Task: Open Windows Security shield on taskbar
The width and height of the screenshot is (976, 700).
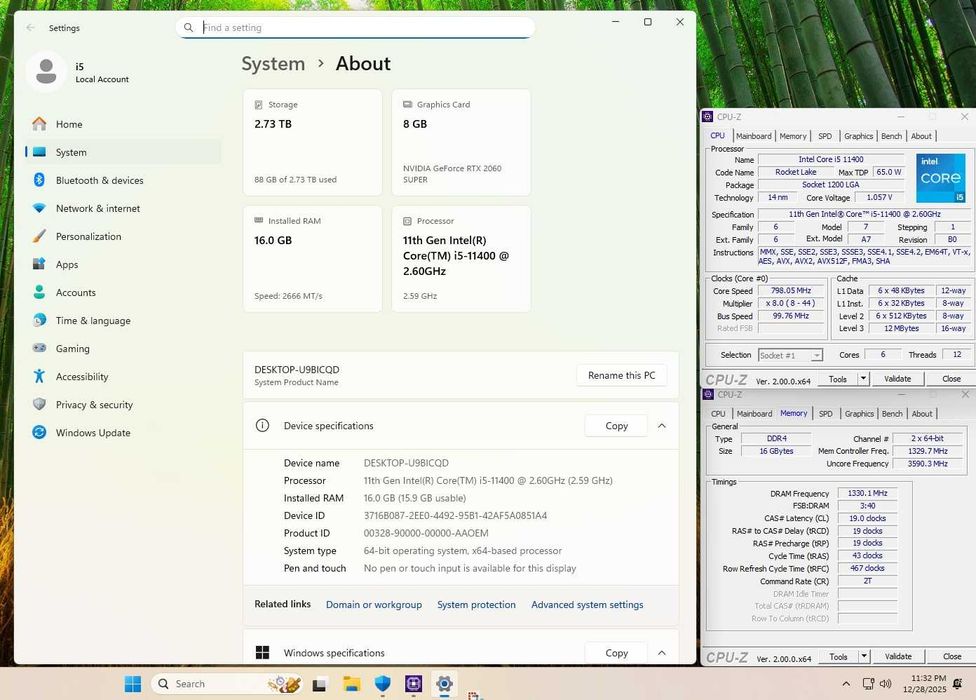Action: pyautogui.click(x=382, y=684)
